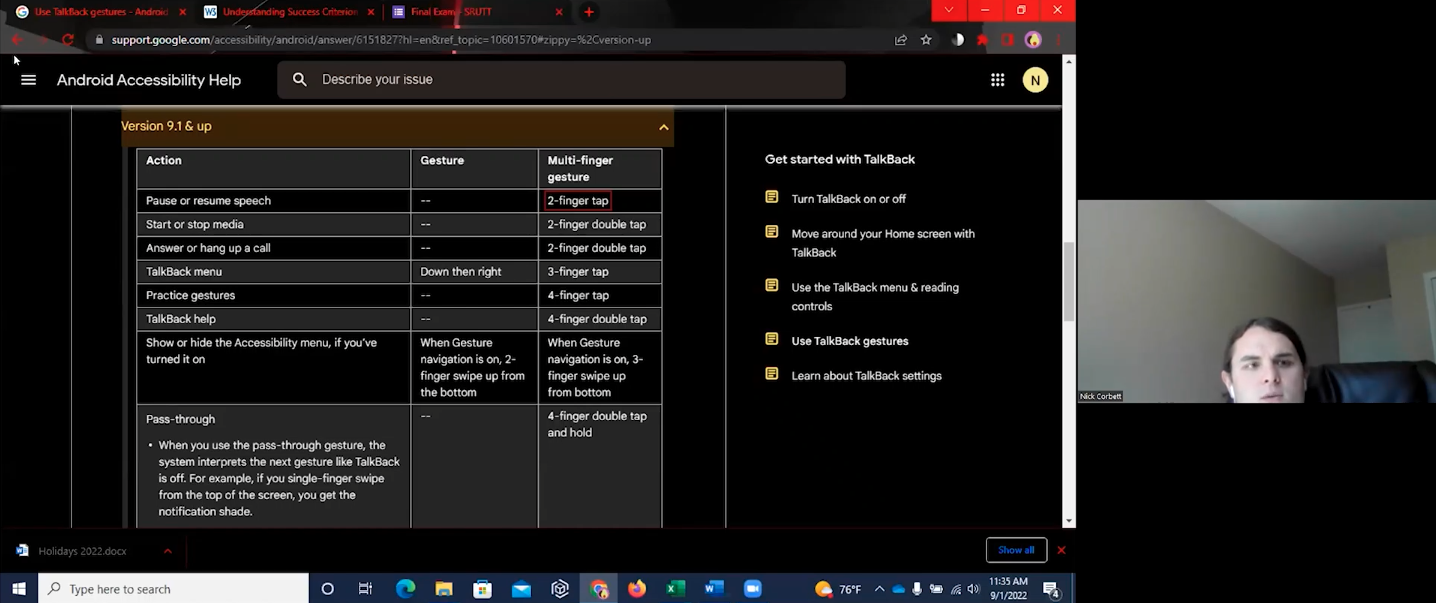Bookmark this page using the star icon
The height and width of the screenshot is (603, 1436).
(x=925, y=40)
